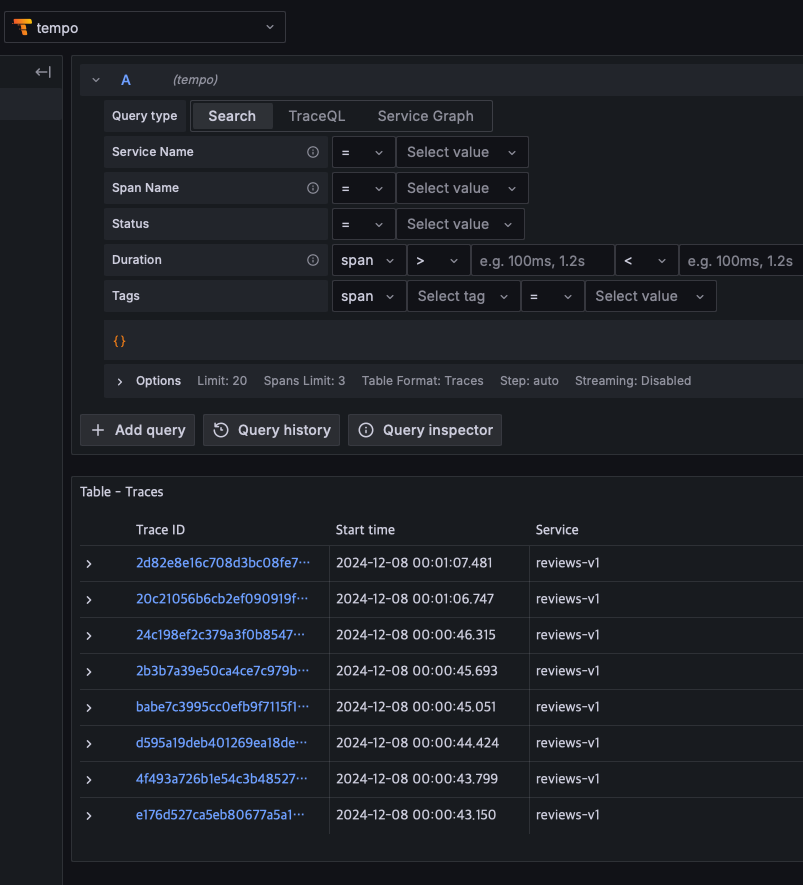Select the Search query type
803x885 pixels.
point(232,116)
